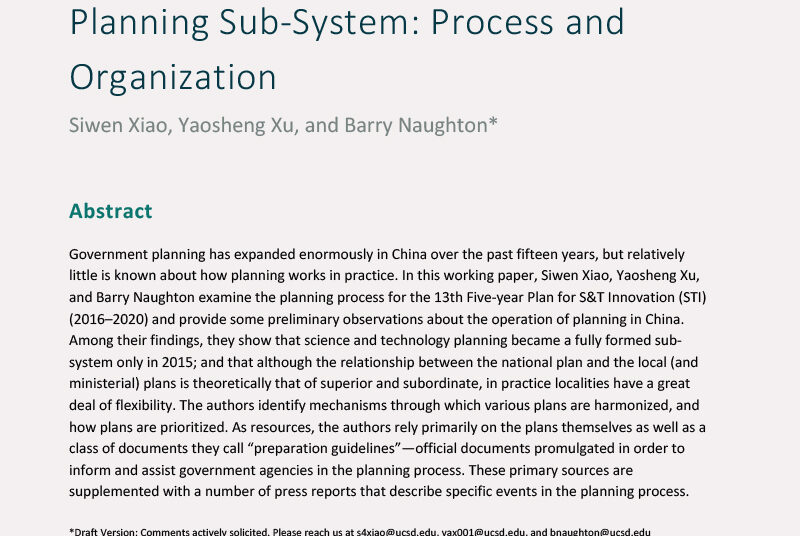800x536 pixels.
Task: Click the word "Organization" in the title
Action: click(x=173, y=76)
